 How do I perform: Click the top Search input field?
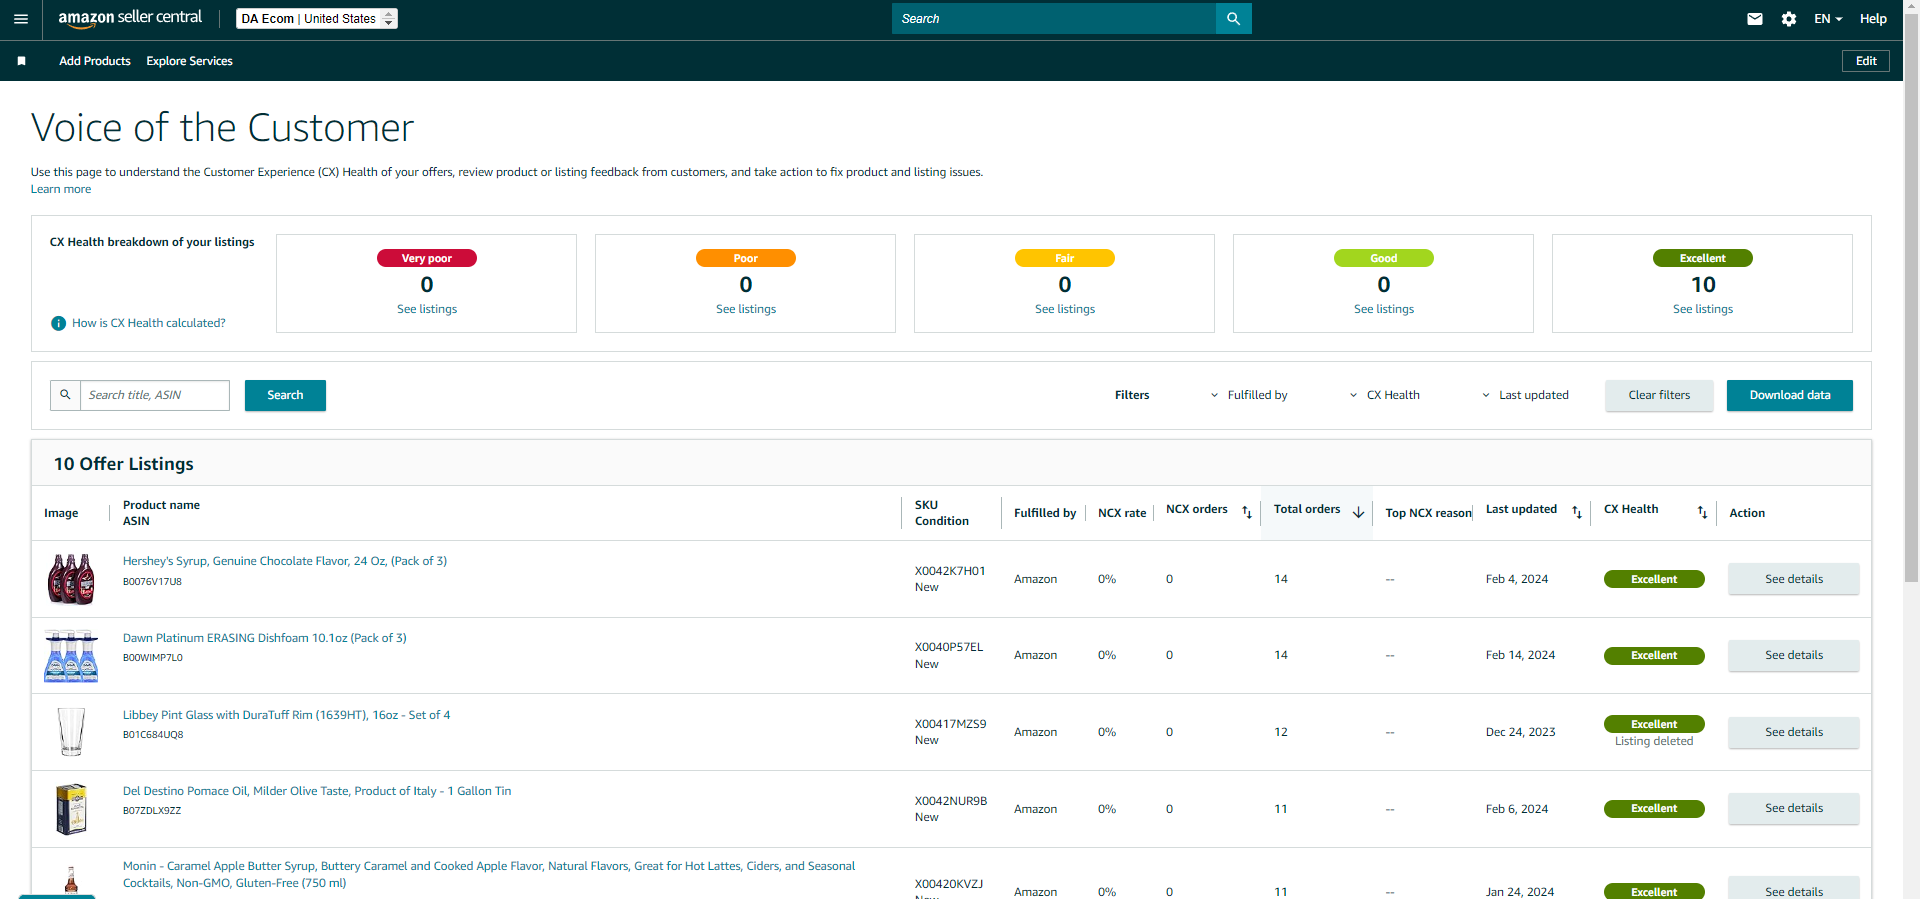coord(1054,19)
